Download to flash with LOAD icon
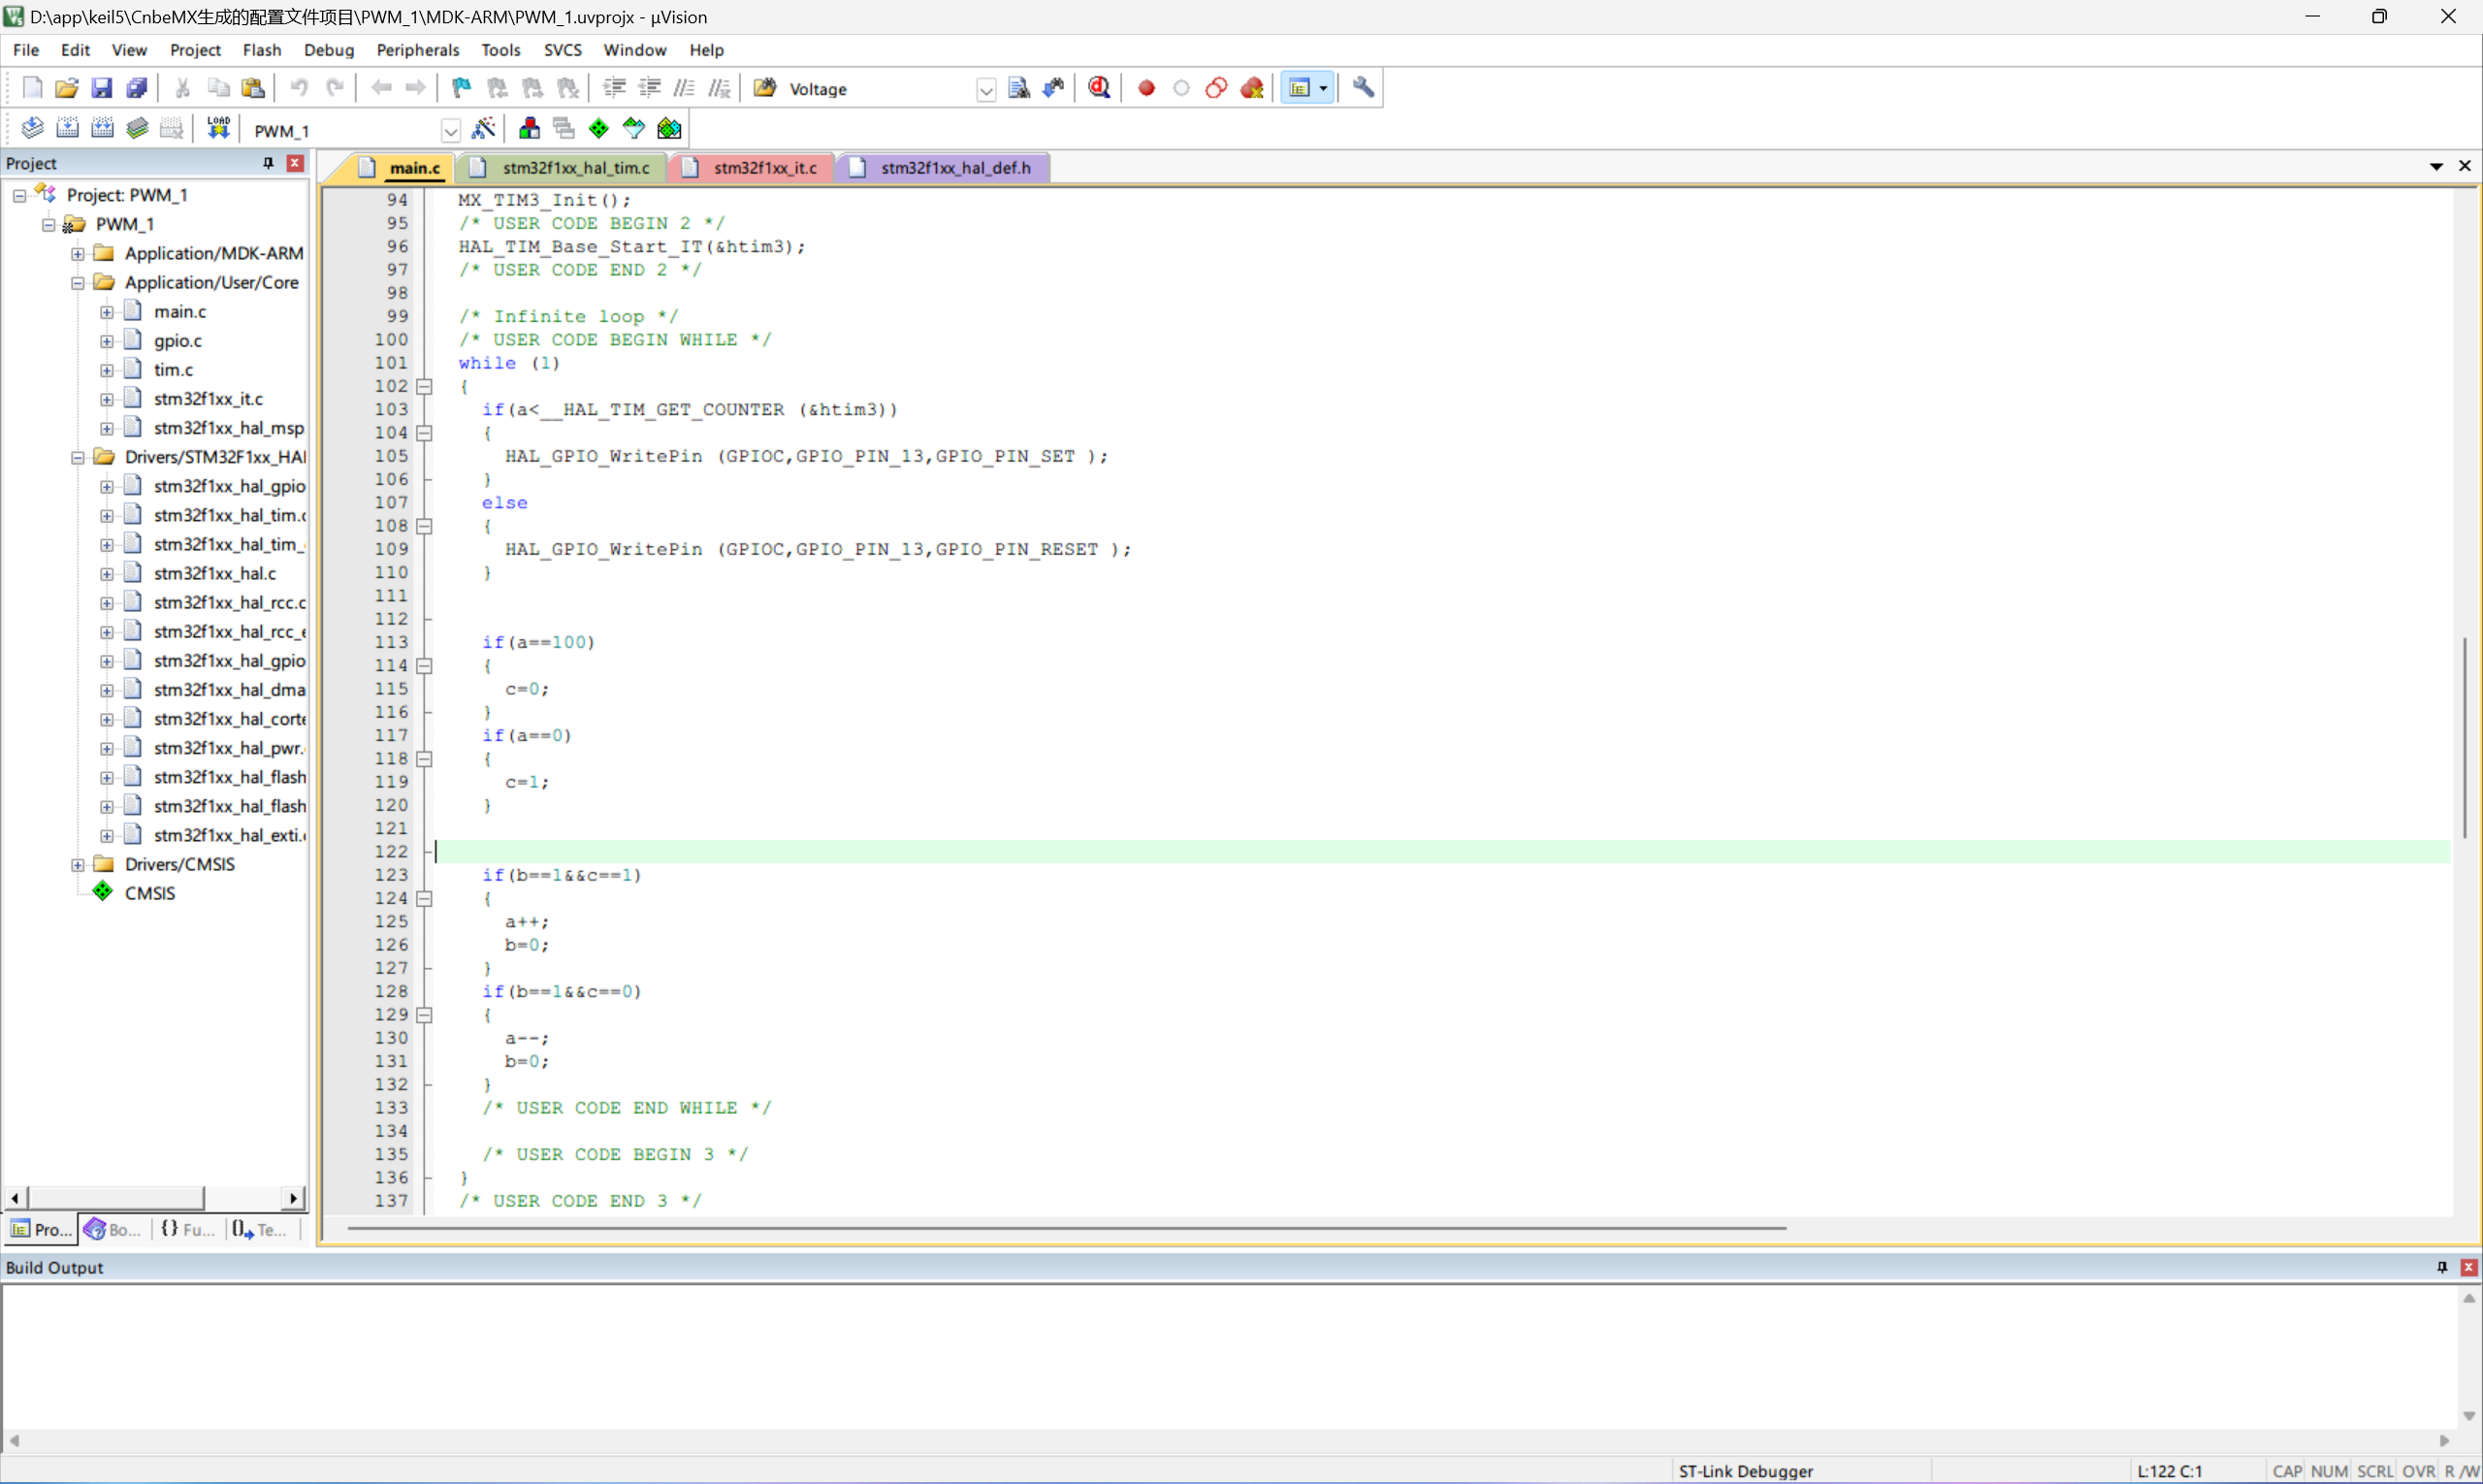Image resolution: width=2483 pixels, height=1484 pixels. point(218,128)
